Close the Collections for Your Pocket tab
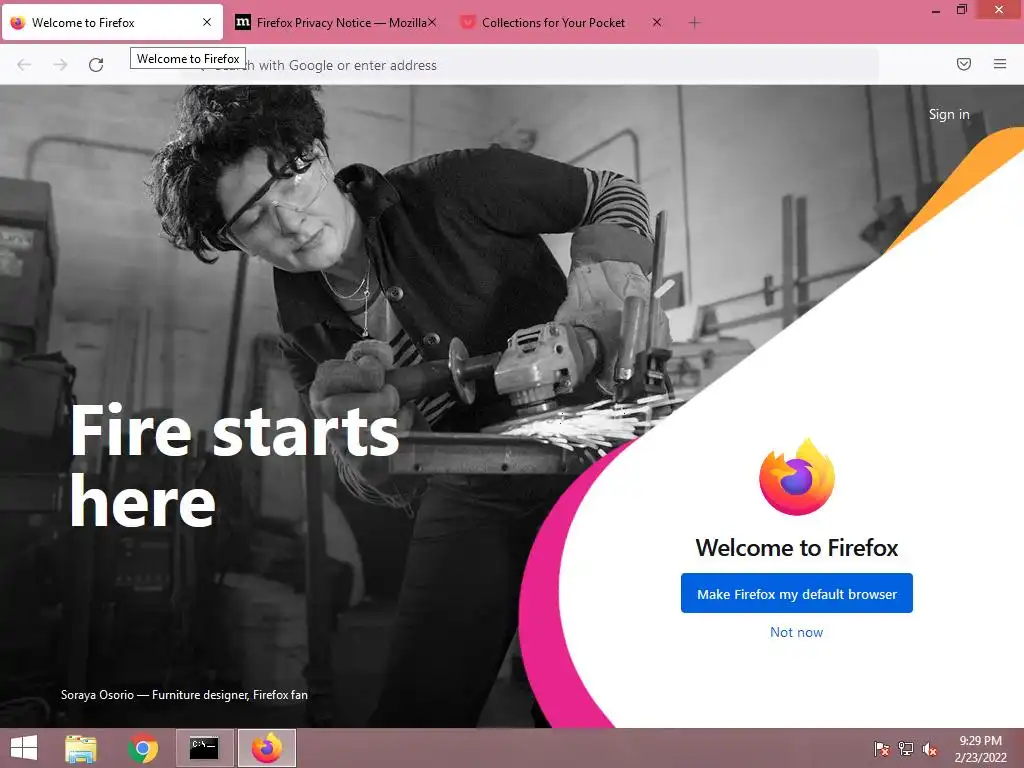The image size is (1024, 768). click(657, 22)
